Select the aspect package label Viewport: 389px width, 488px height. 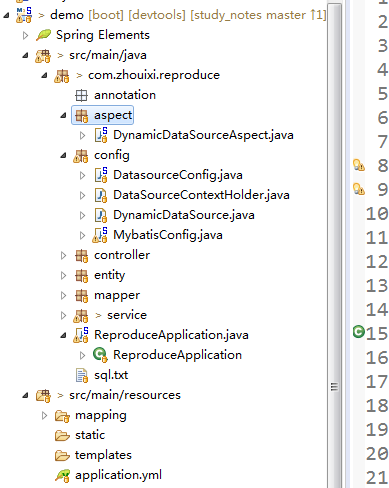(x=113, y=115)
